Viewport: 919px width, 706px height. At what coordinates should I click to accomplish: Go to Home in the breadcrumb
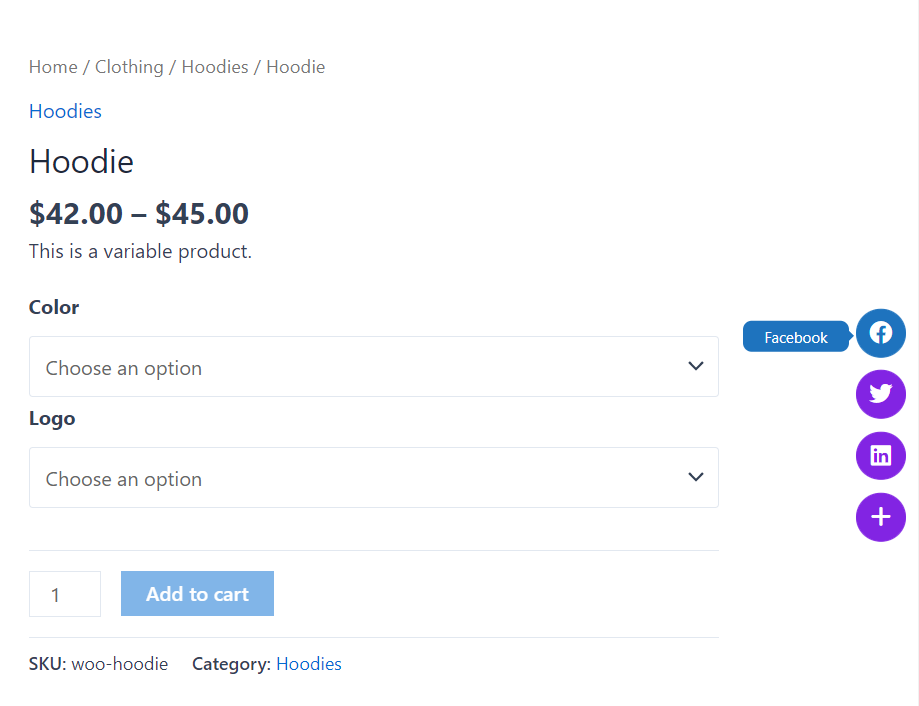[x=53, y=67]
